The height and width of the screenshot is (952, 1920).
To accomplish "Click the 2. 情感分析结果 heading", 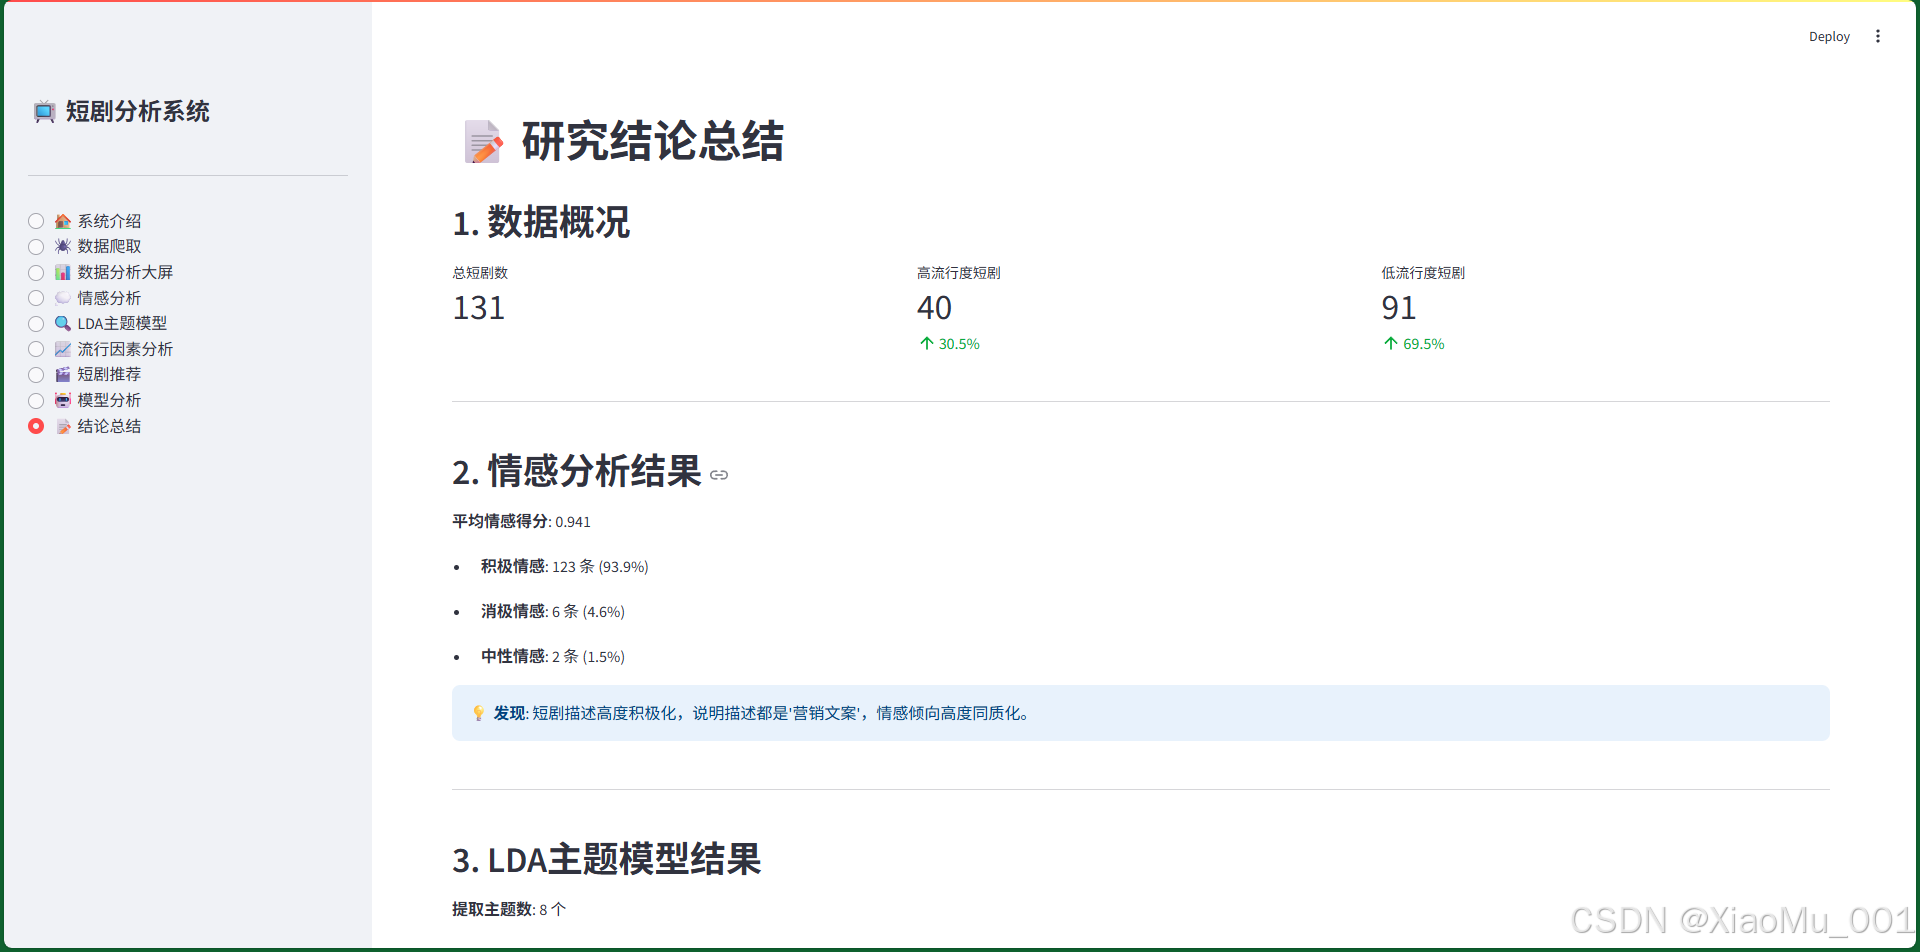I will [577, 471].
